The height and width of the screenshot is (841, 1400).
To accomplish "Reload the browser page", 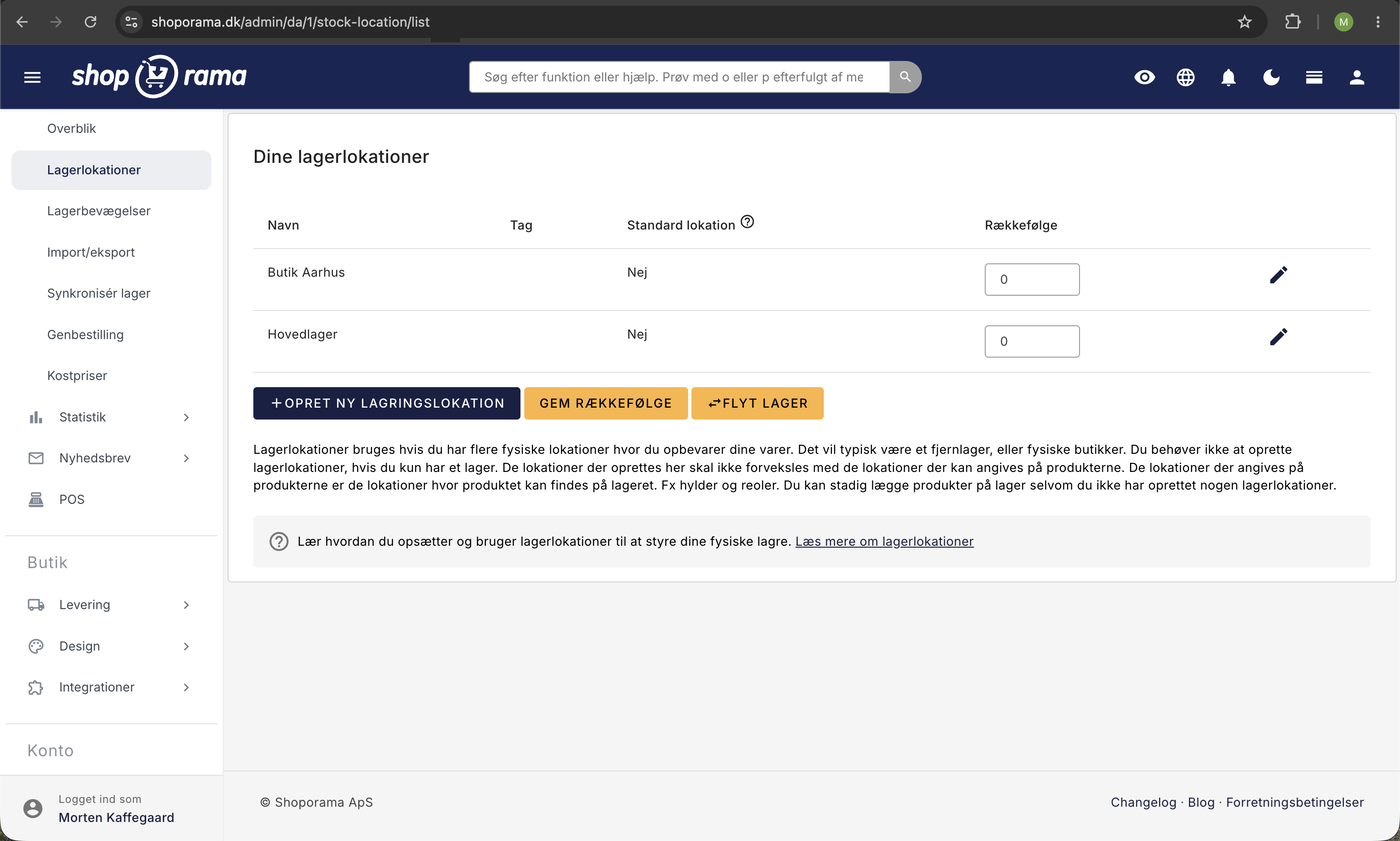I will [90, 21].
